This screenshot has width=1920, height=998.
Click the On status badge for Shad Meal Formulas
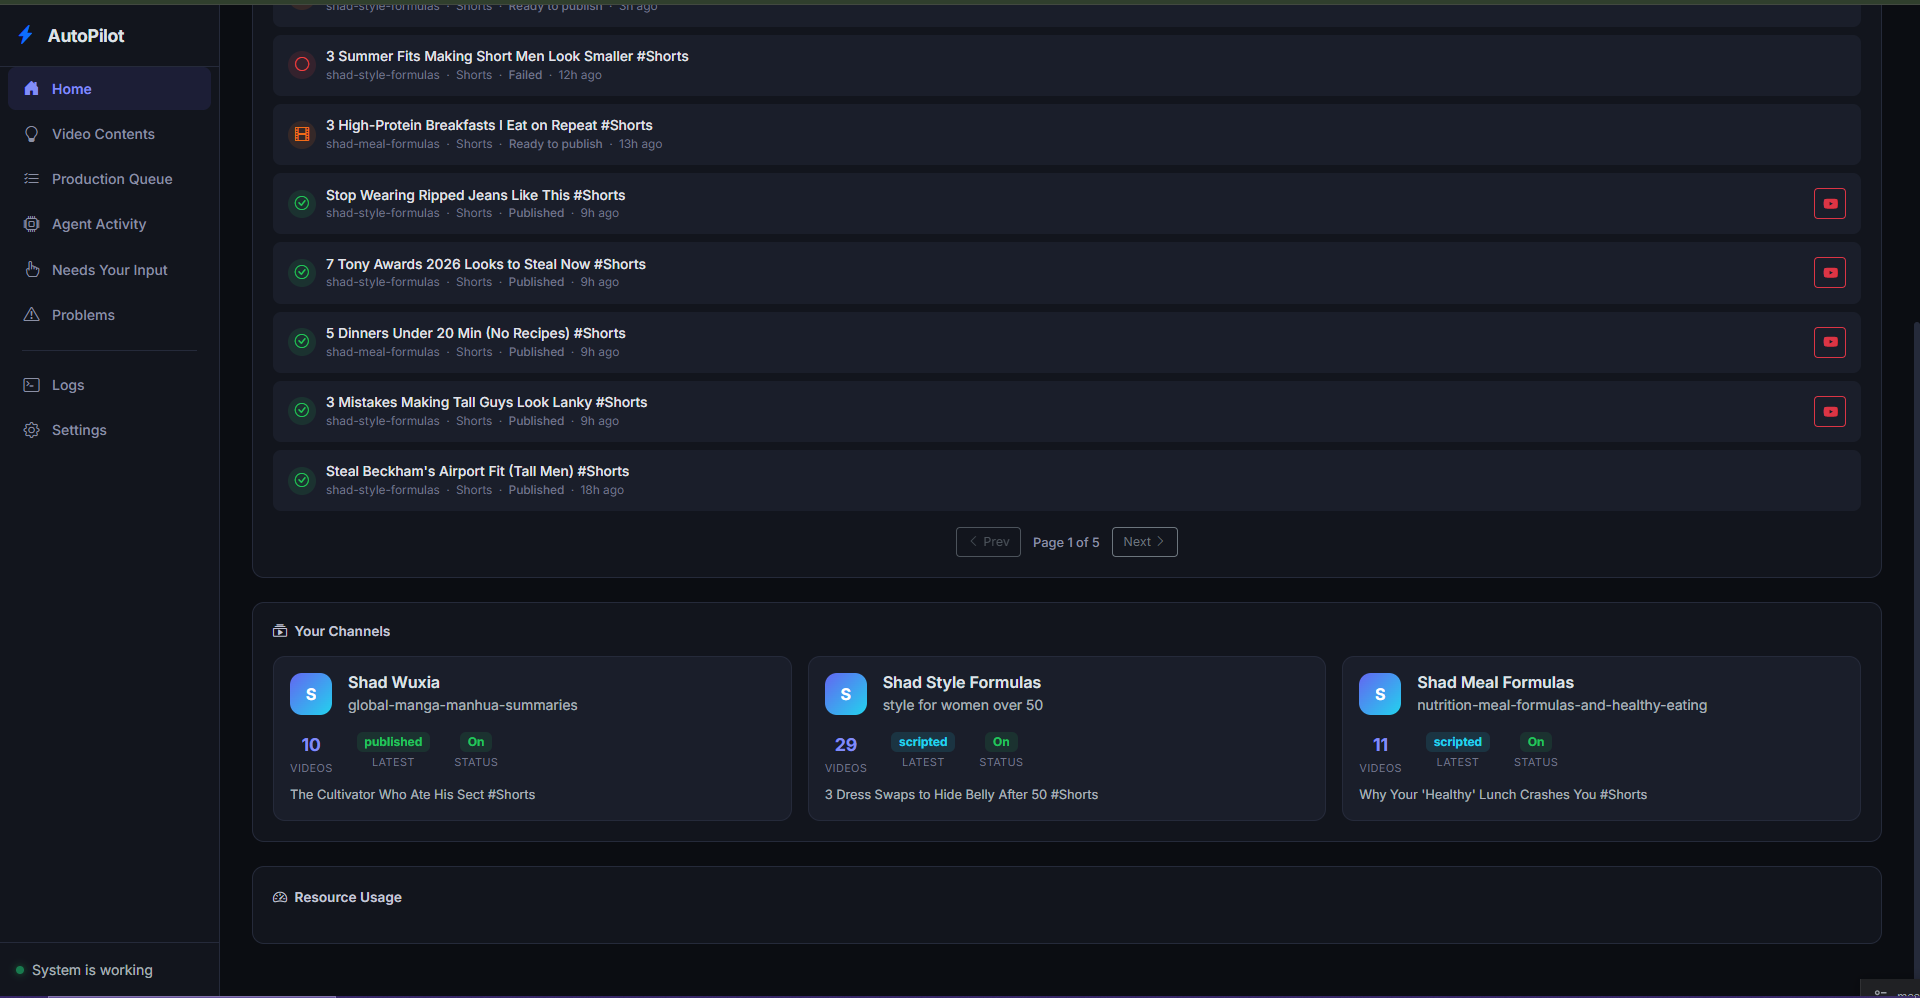coord(1536,742)
